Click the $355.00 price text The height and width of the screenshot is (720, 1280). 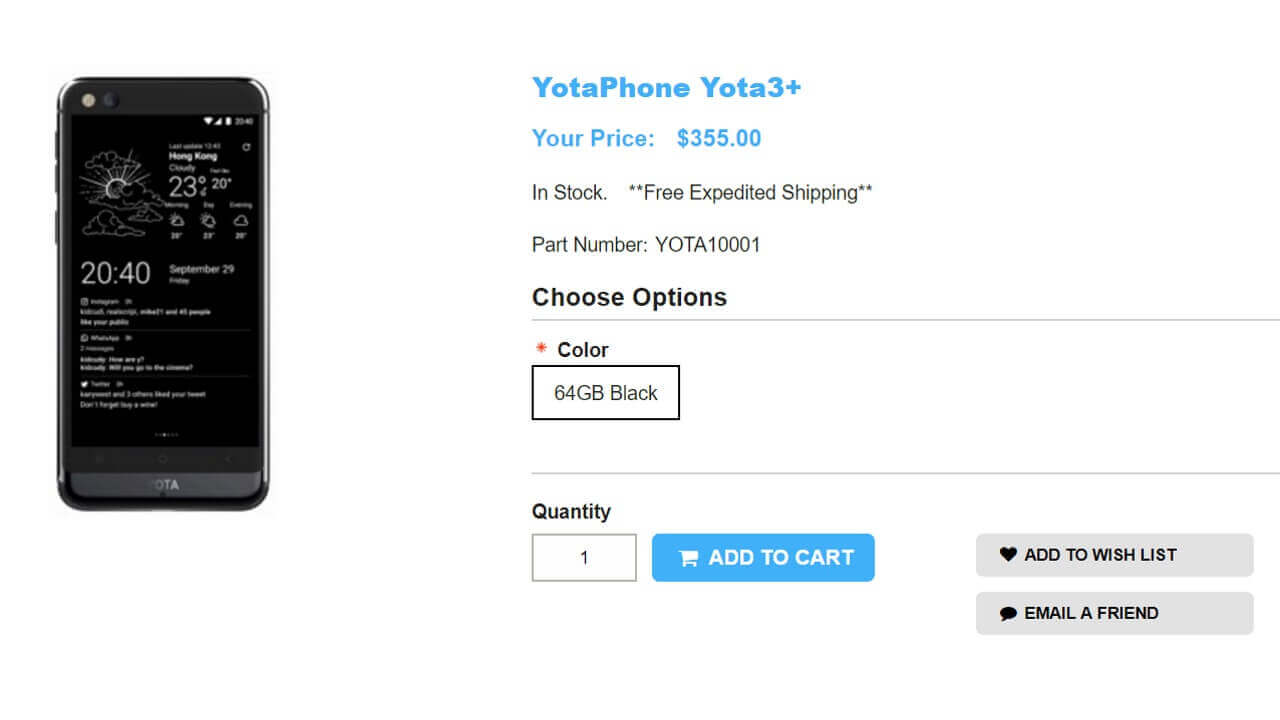pyautogui.click(x=718, y=139)
